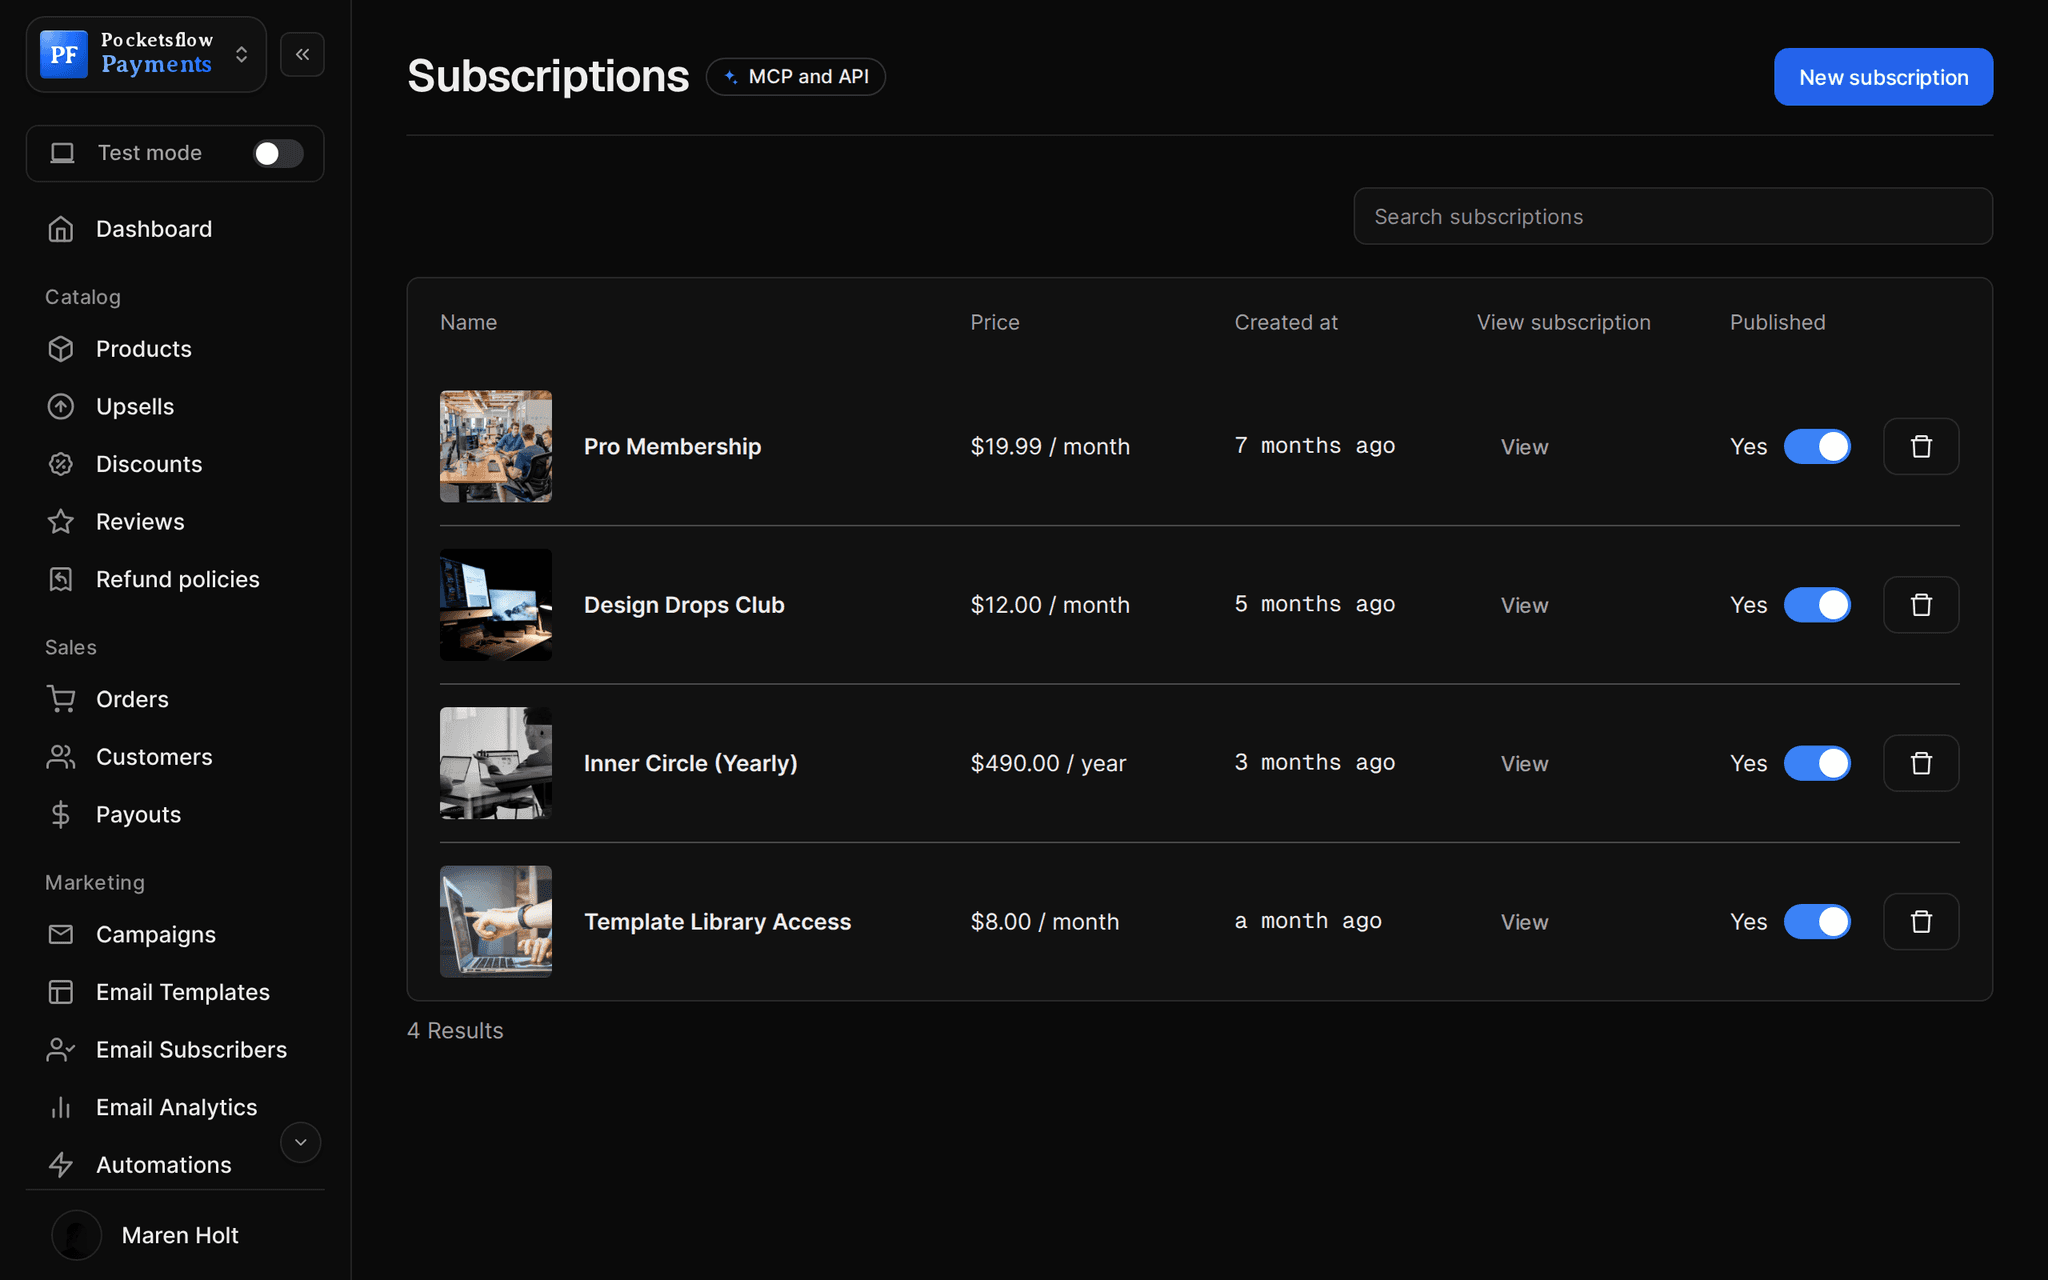Click the MCP and API badge
The image size is (2048, 1280).
click(x=796, y=77)
